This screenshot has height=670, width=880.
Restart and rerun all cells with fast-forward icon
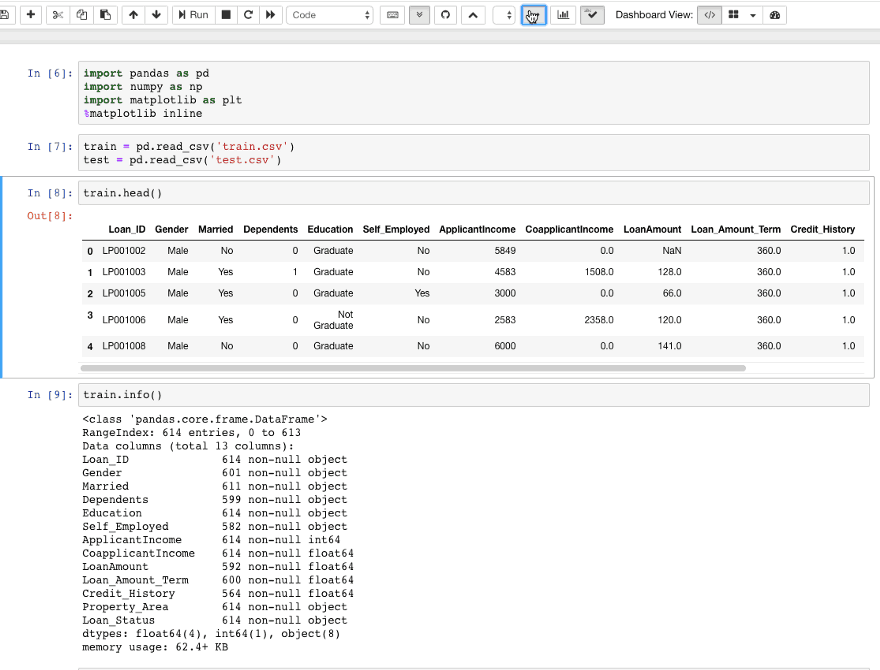(x=271, y=15)
